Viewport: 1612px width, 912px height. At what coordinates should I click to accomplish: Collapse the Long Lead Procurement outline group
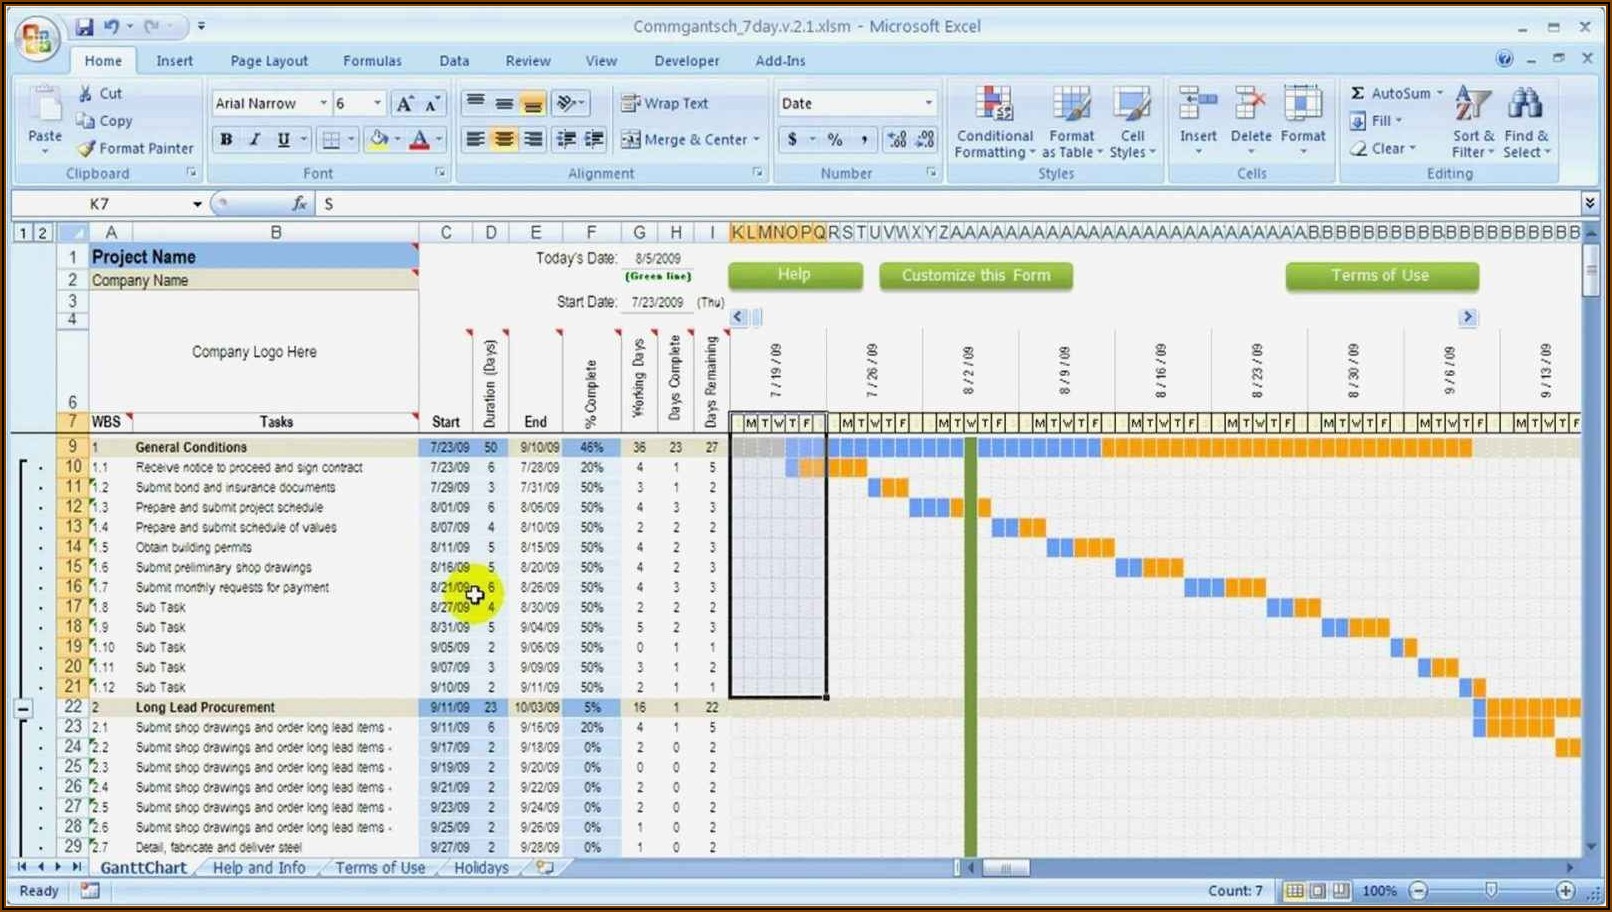pyautogui.click(x=23, y=708)
